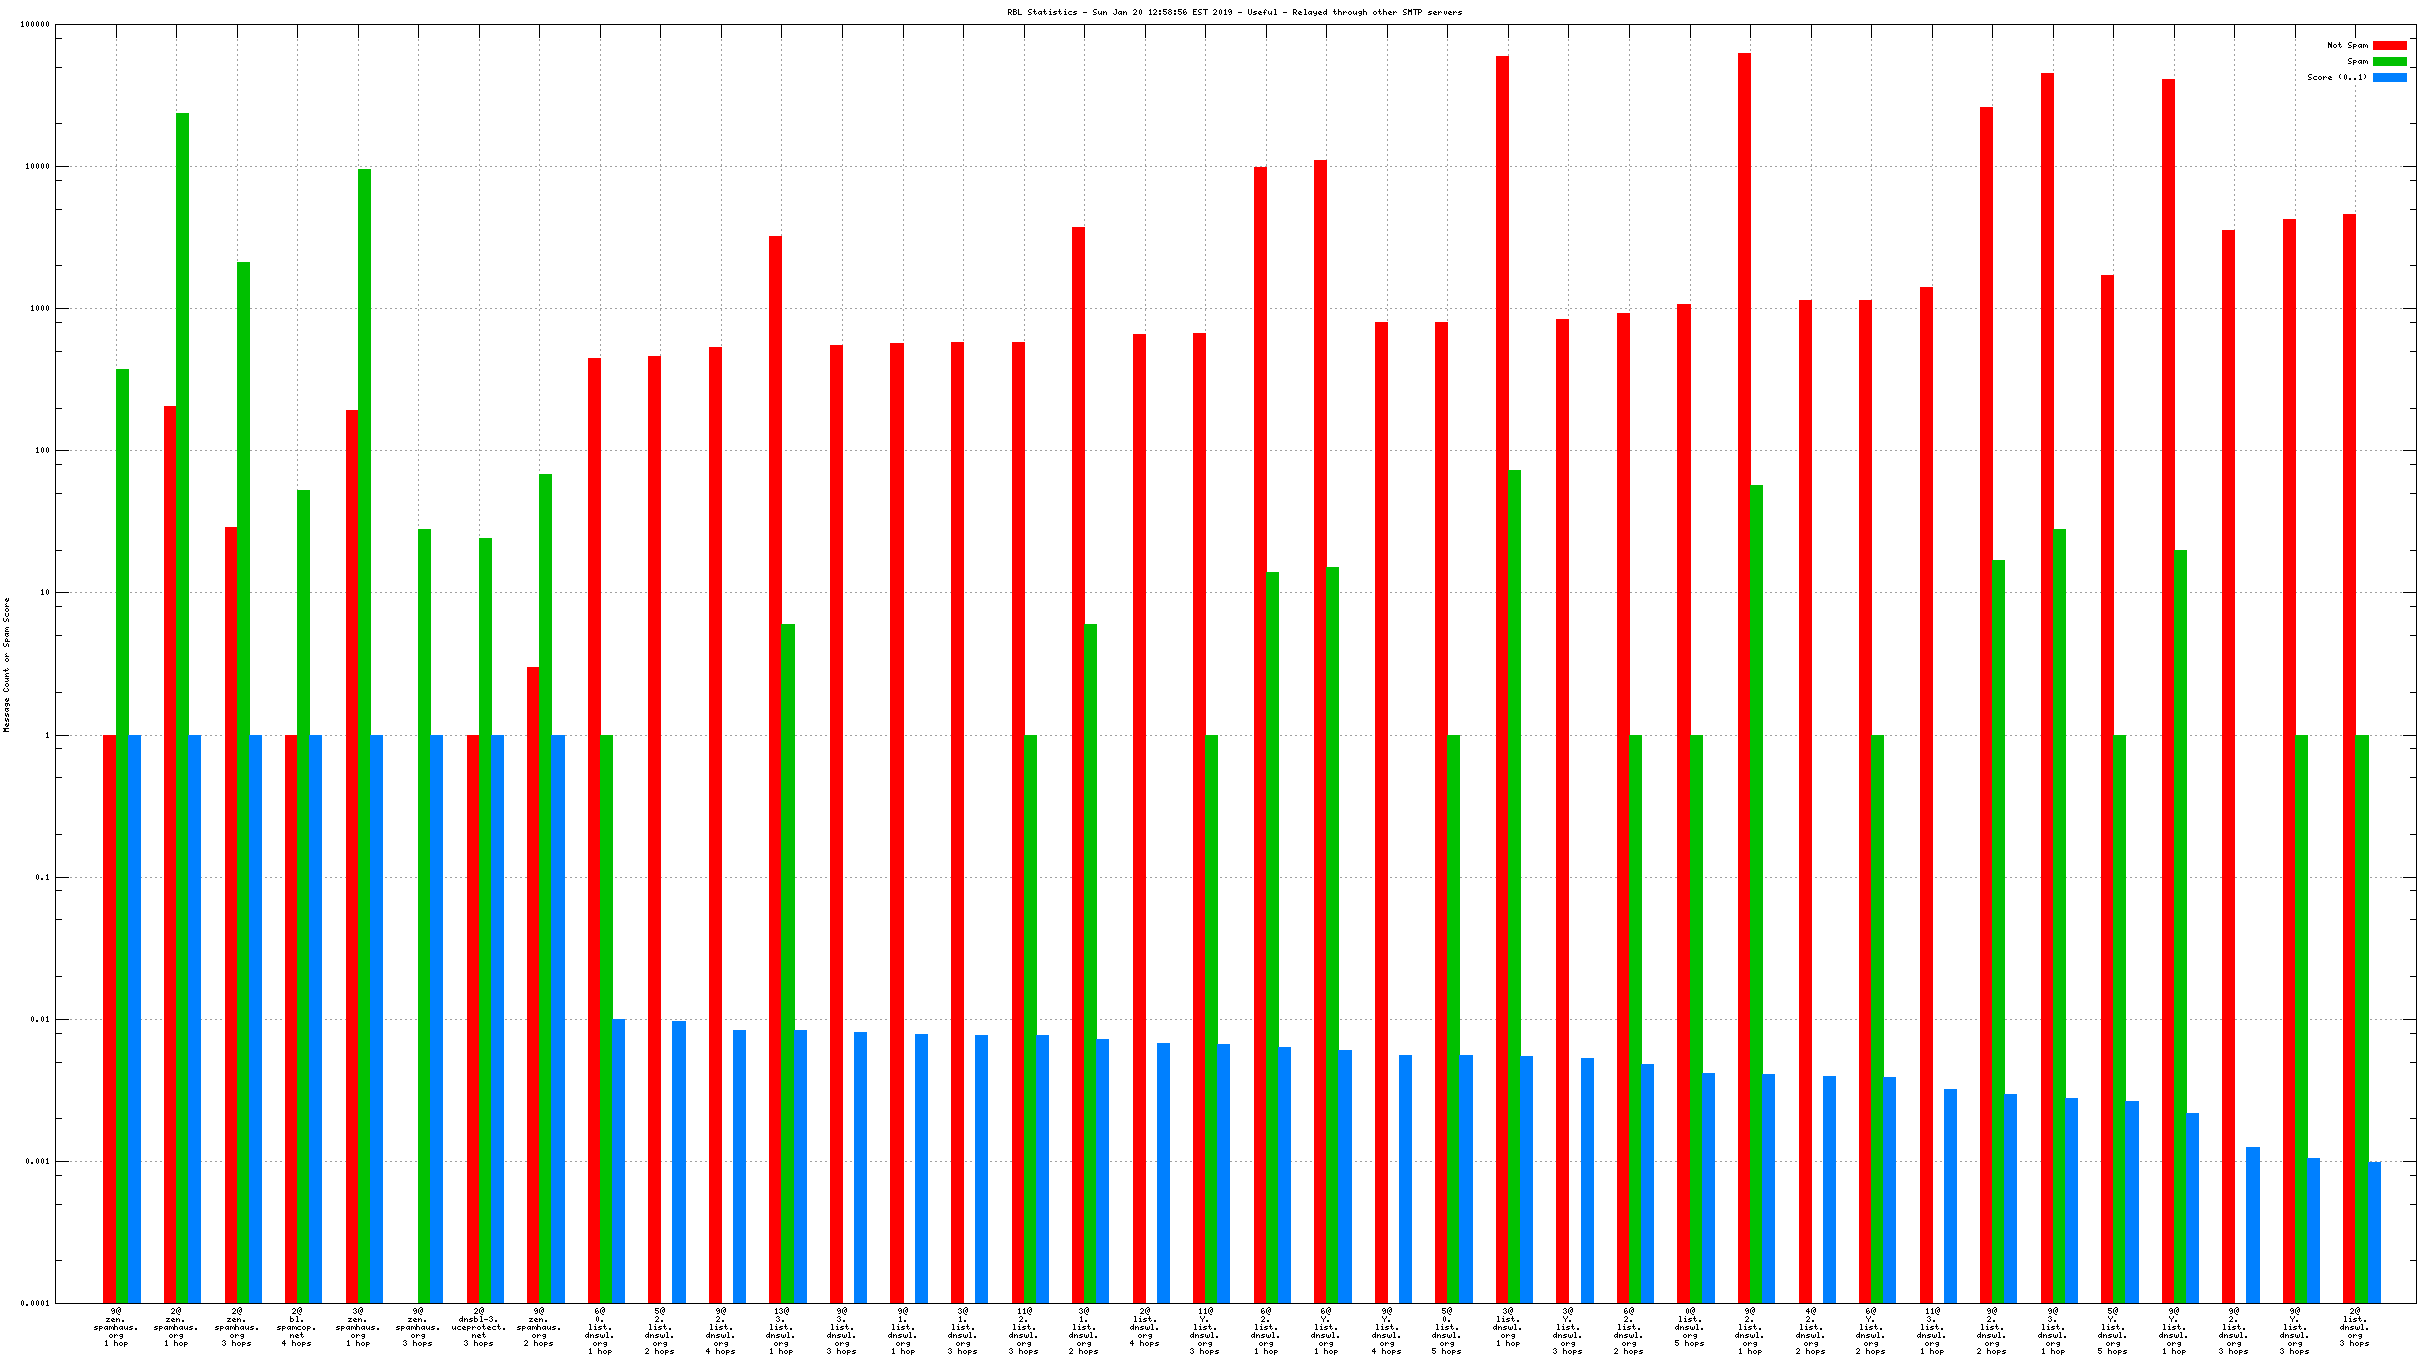Viewport: 2432px width, 1368px height.
Task: Click the dnsbl-3.uceprotect.net 3 hops axis label
Action: point(479,1326)
